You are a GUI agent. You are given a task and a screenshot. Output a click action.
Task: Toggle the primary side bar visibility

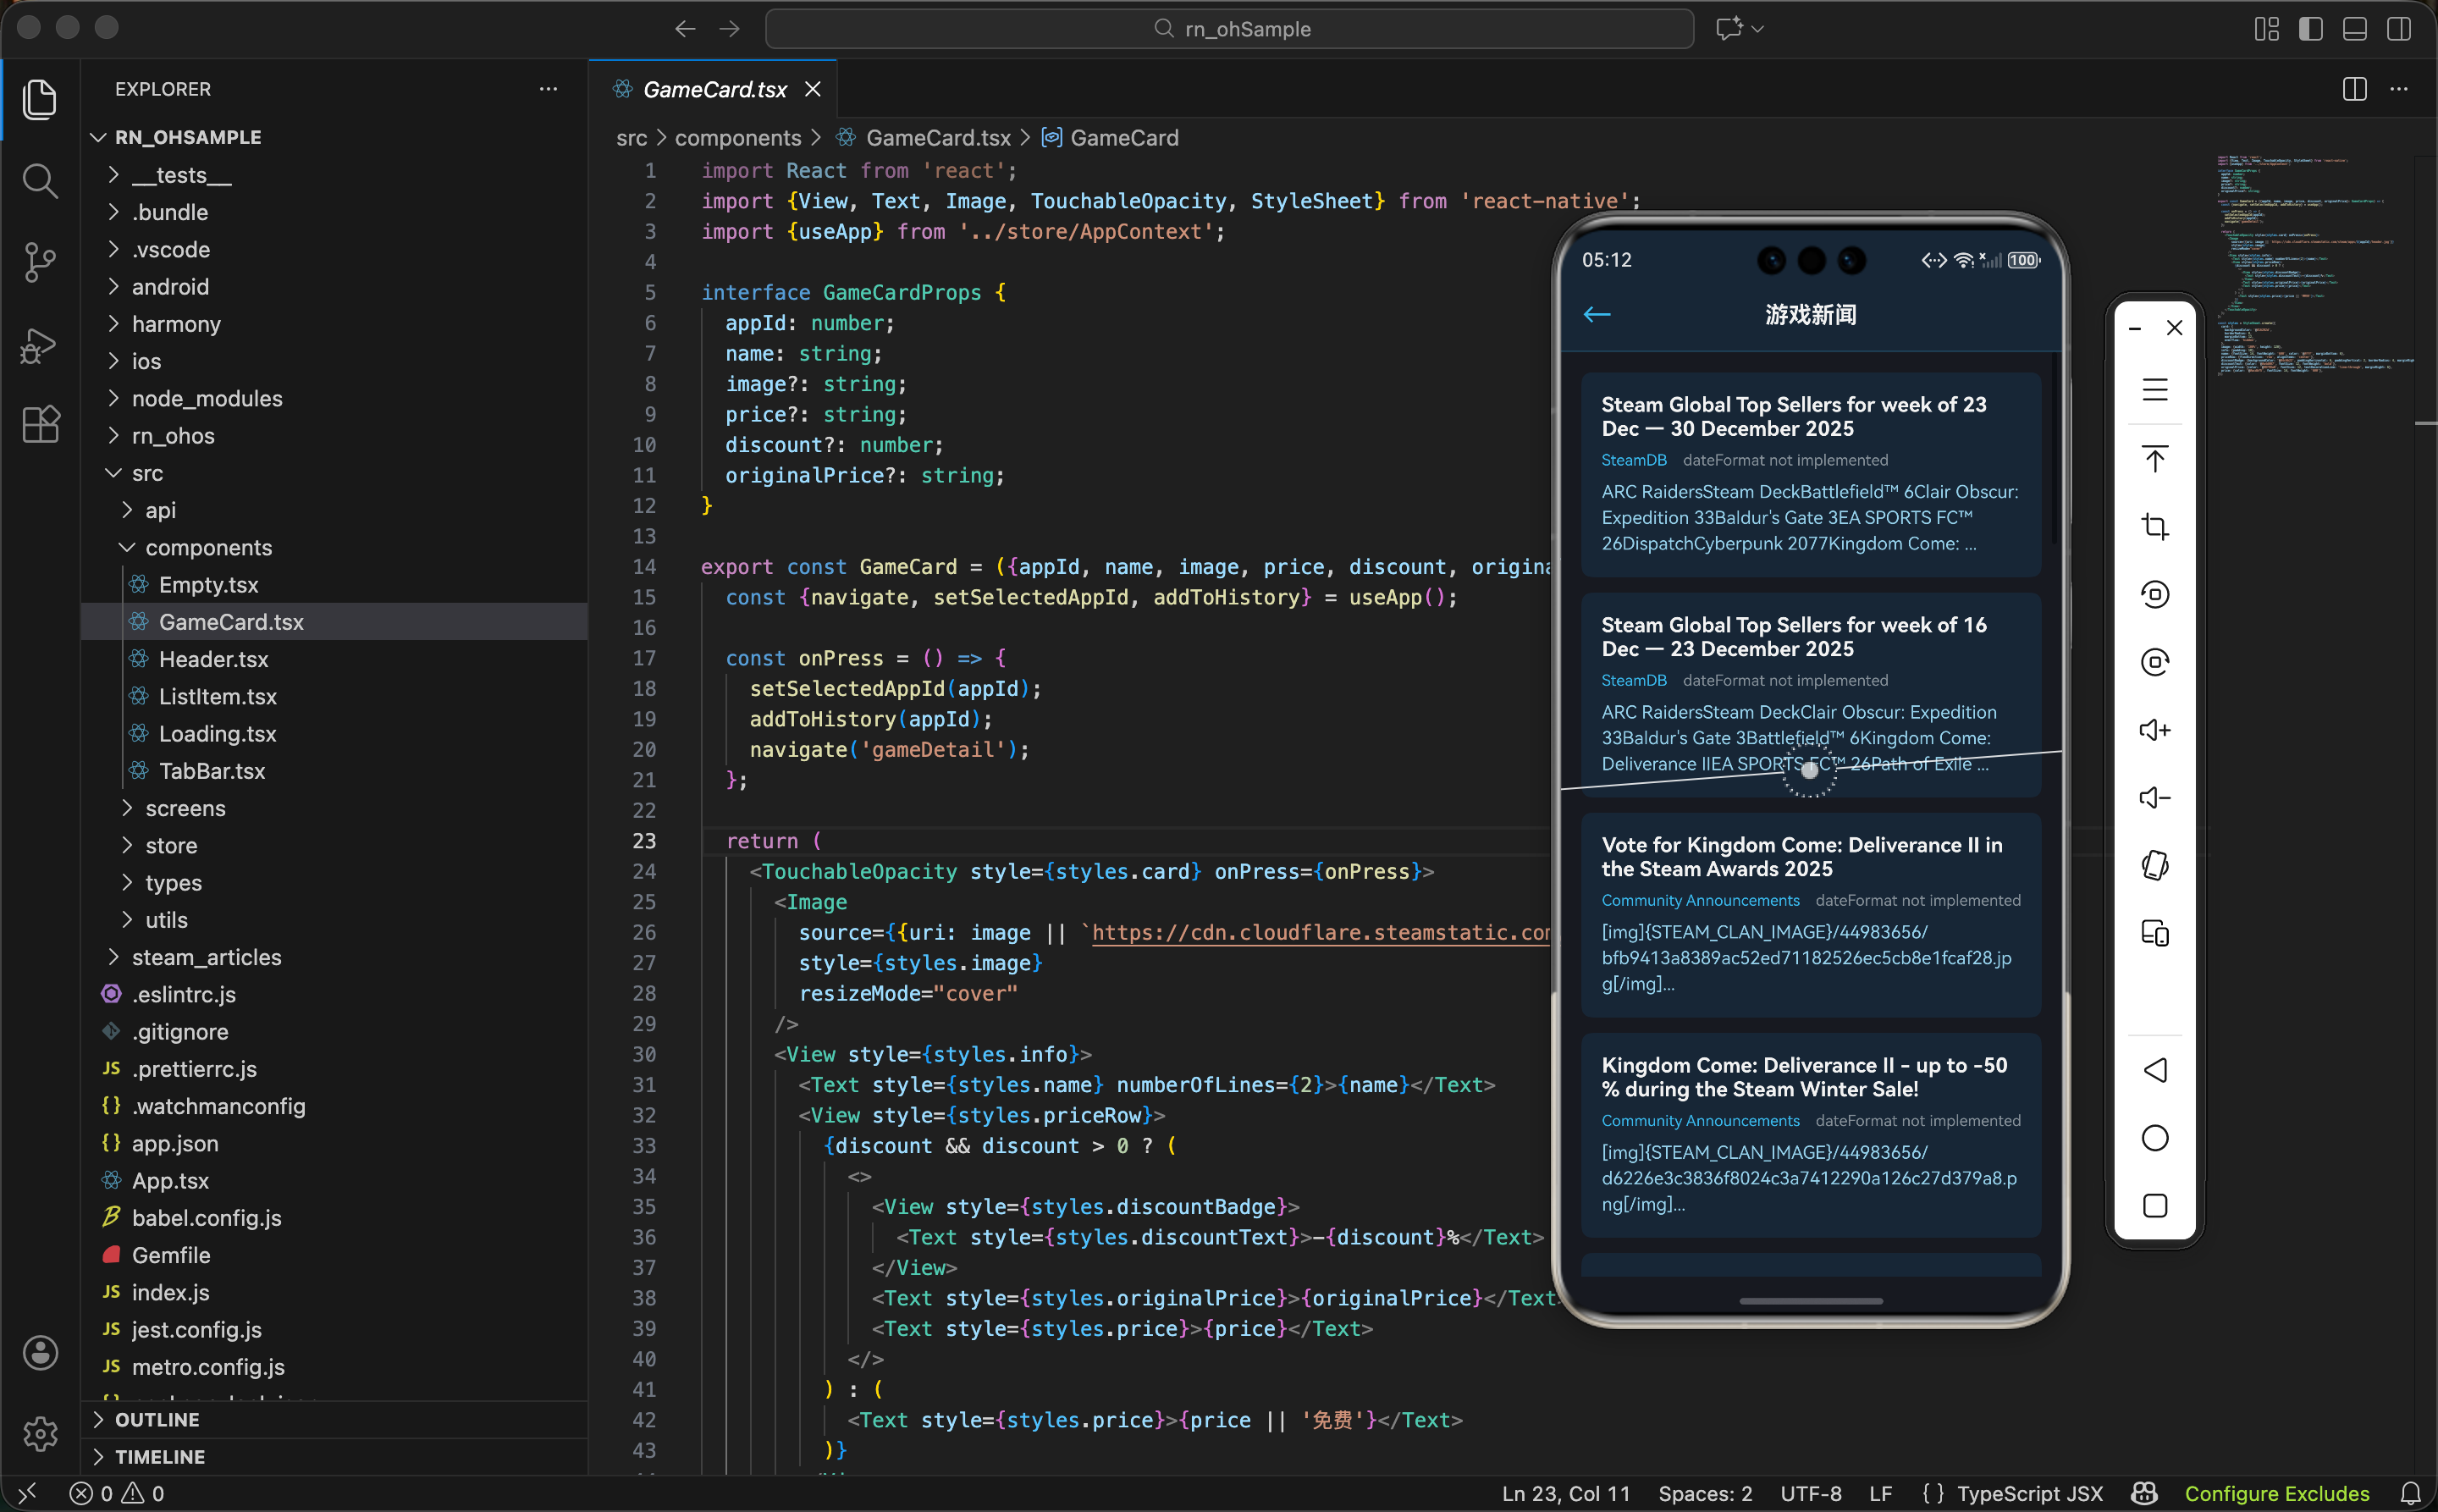(x=2310, y=29)
